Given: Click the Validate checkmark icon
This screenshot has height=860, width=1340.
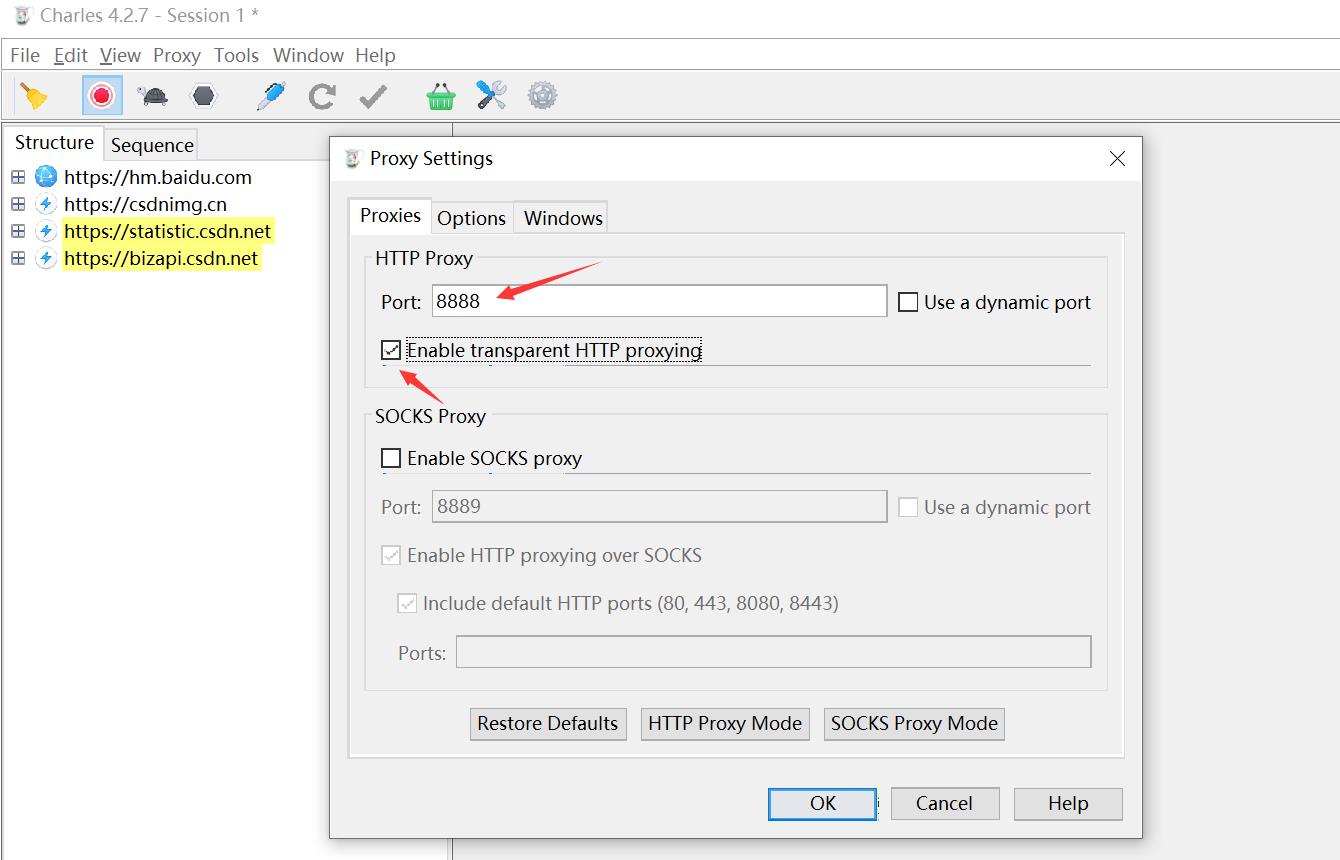Looking at the screenshot, I should [x=373, y=96].
